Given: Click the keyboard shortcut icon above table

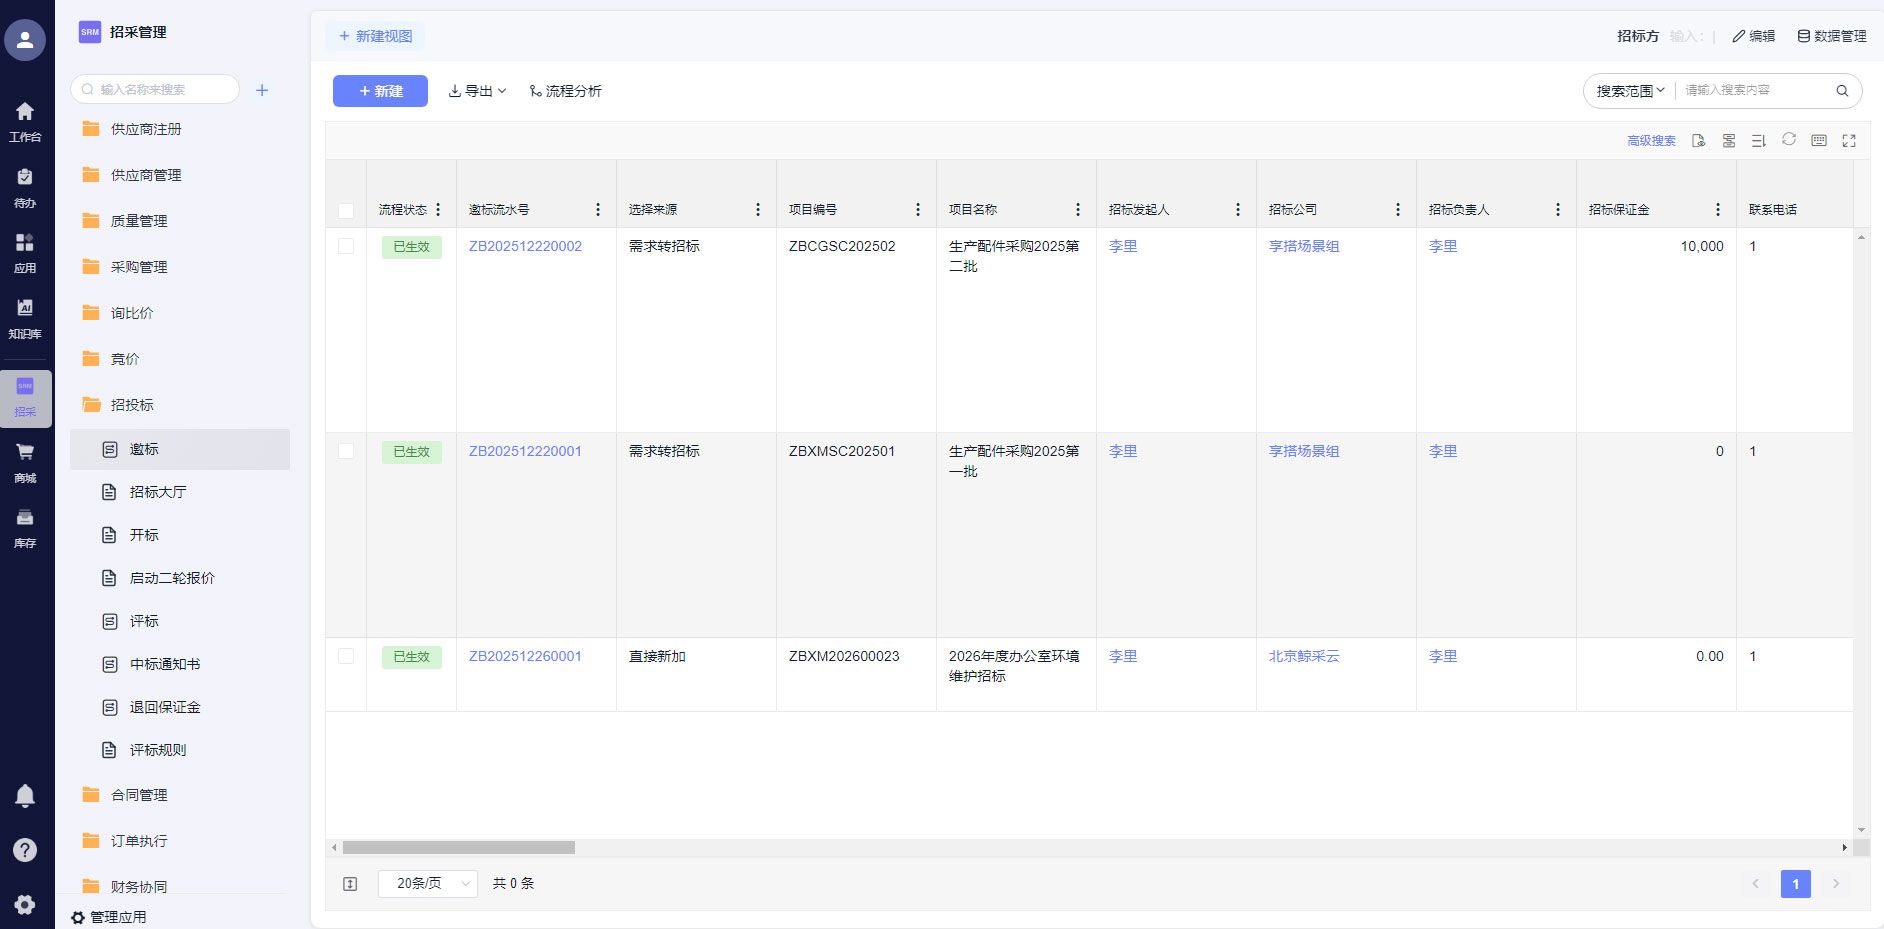Looking at the screenshot, I should click(x=1818, y=141).
